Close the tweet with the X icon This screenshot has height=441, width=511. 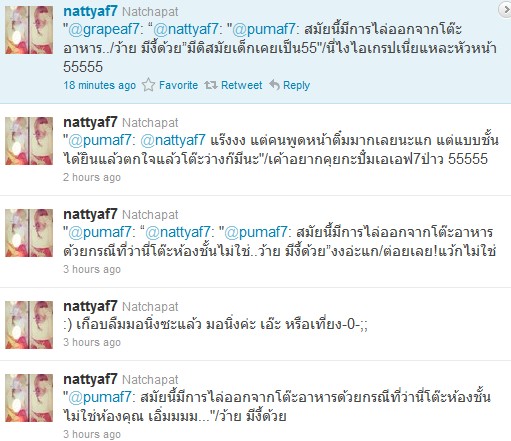coord(506,10)
